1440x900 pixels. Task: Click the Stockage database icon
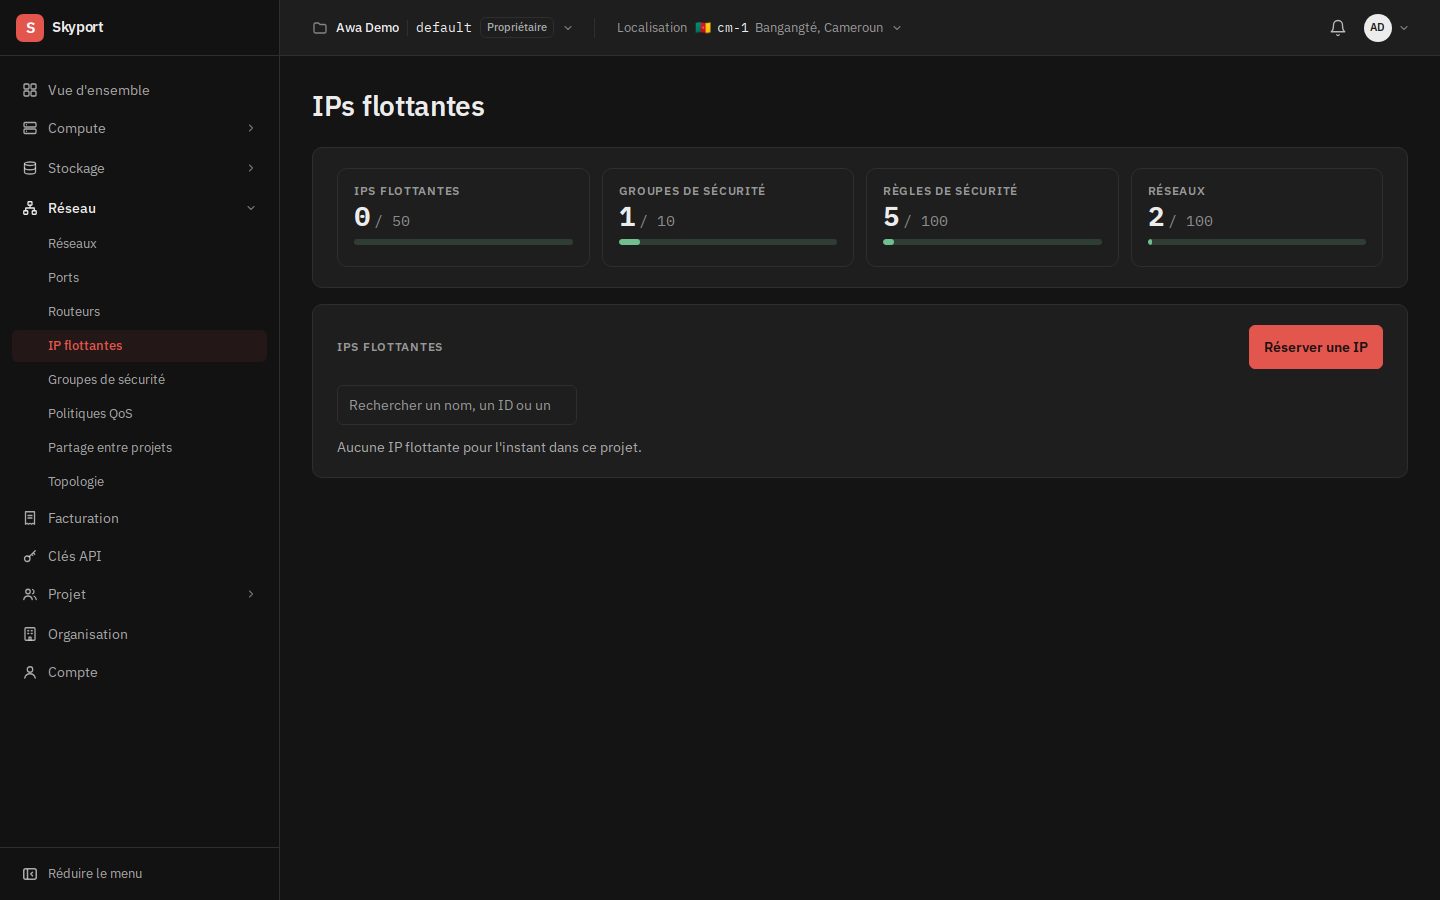point(30,168)
